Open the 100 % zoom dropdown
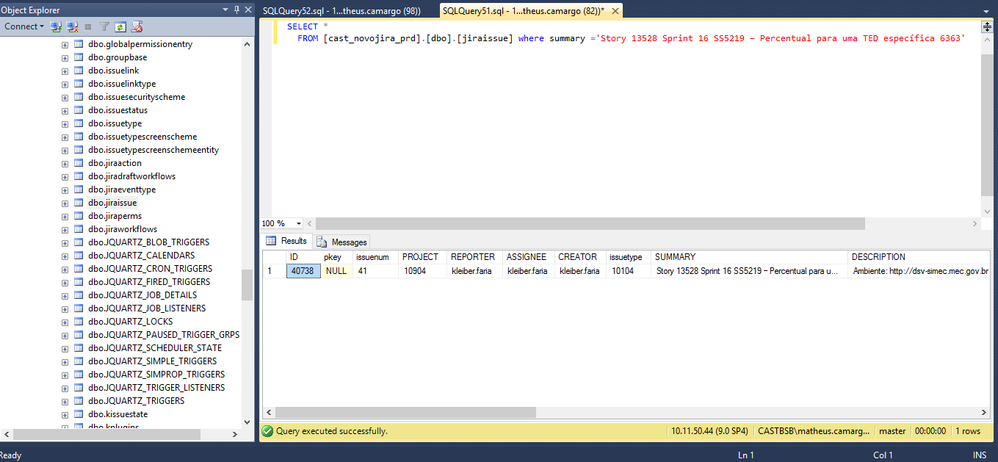Viewport: 998px width, 462px height. [x=299, y=224]
